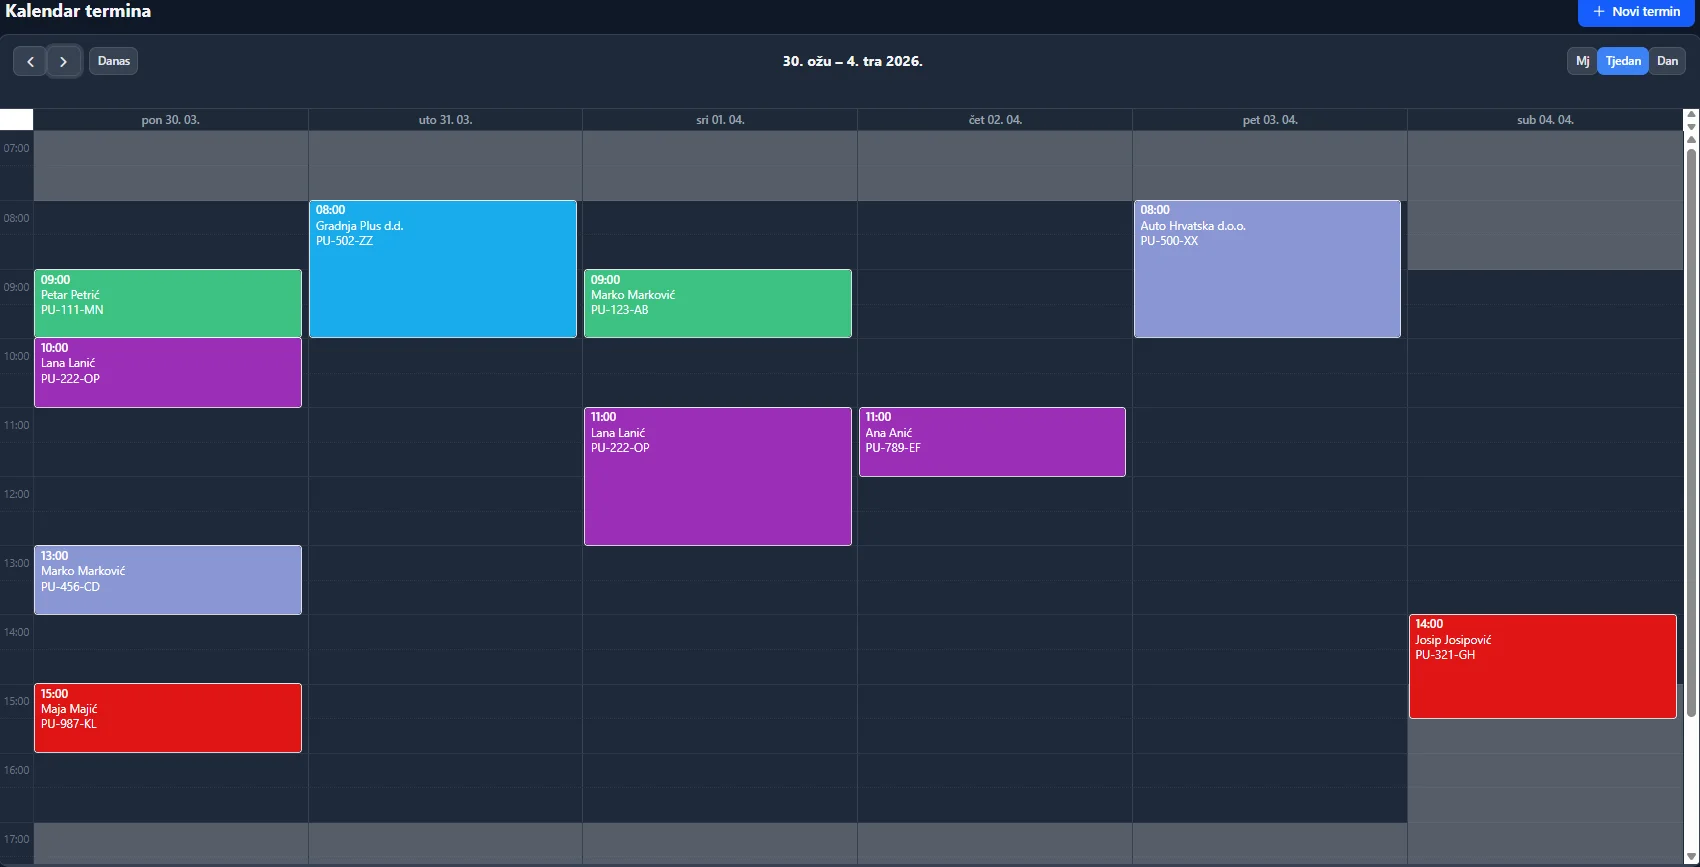Open Lana Lanić 10:00 Monday appointment
The image size is (1700, 867).
pyautogui.click(x=168, y=372)
